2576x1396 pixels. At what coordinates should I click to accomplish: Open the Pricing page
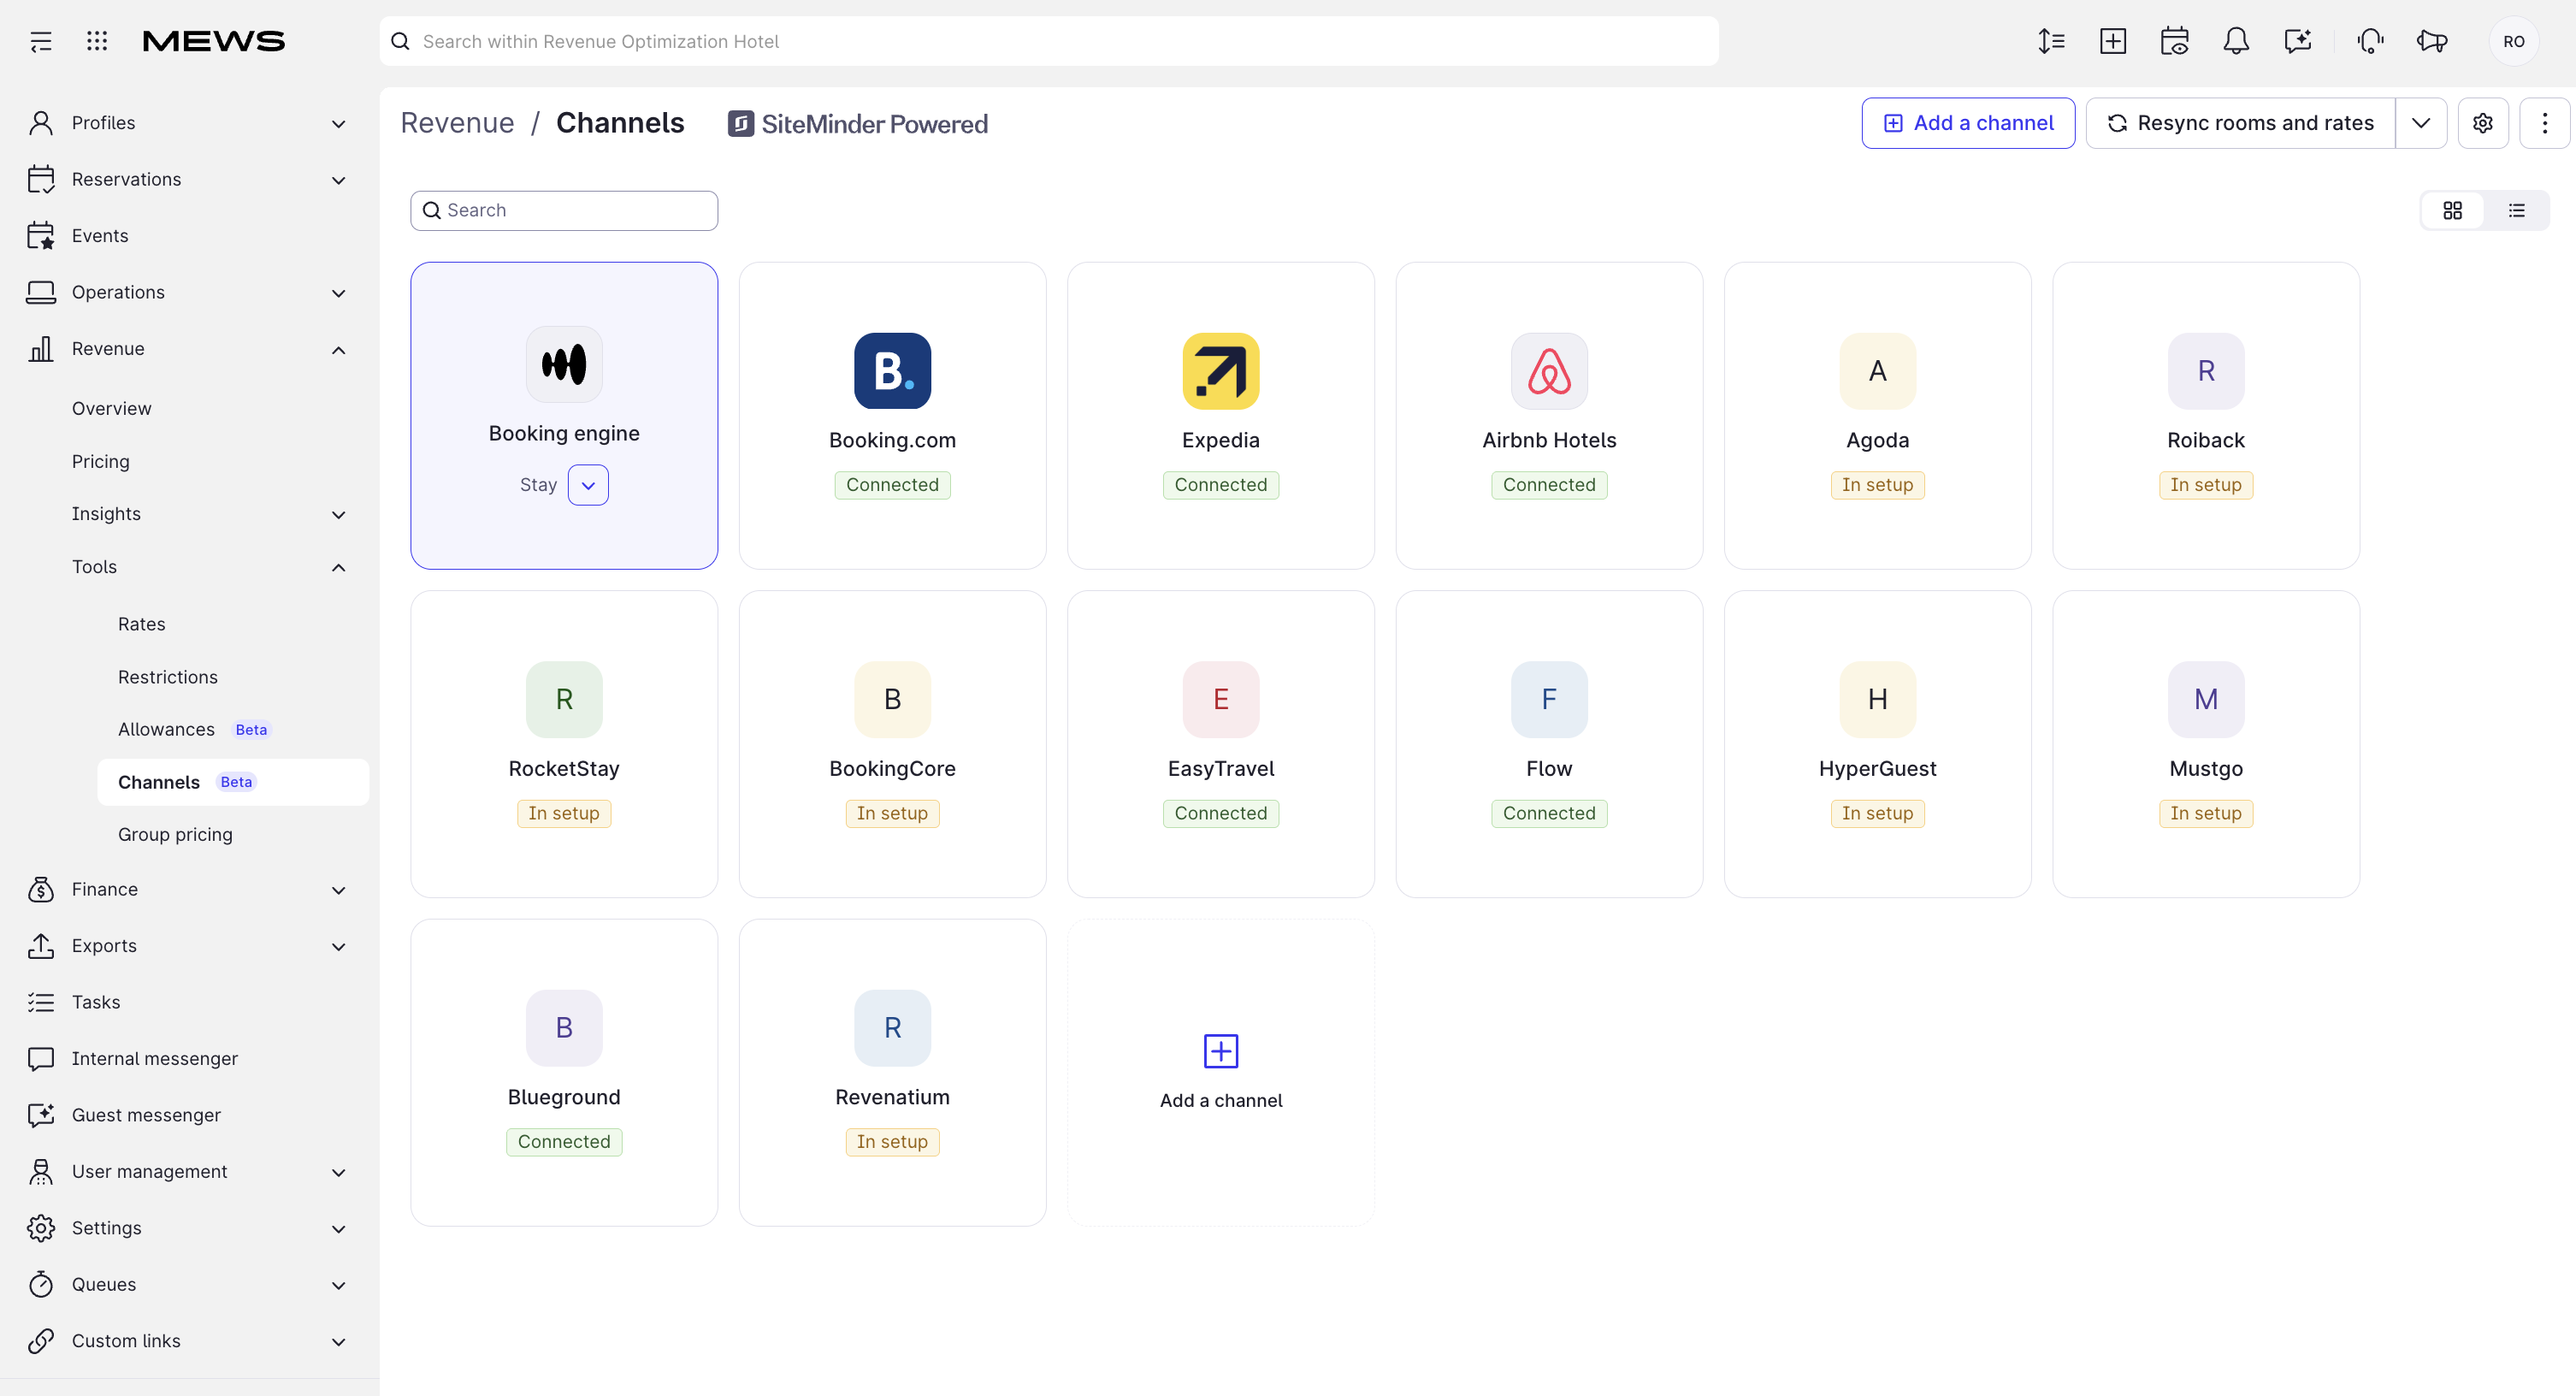[100, 461]
